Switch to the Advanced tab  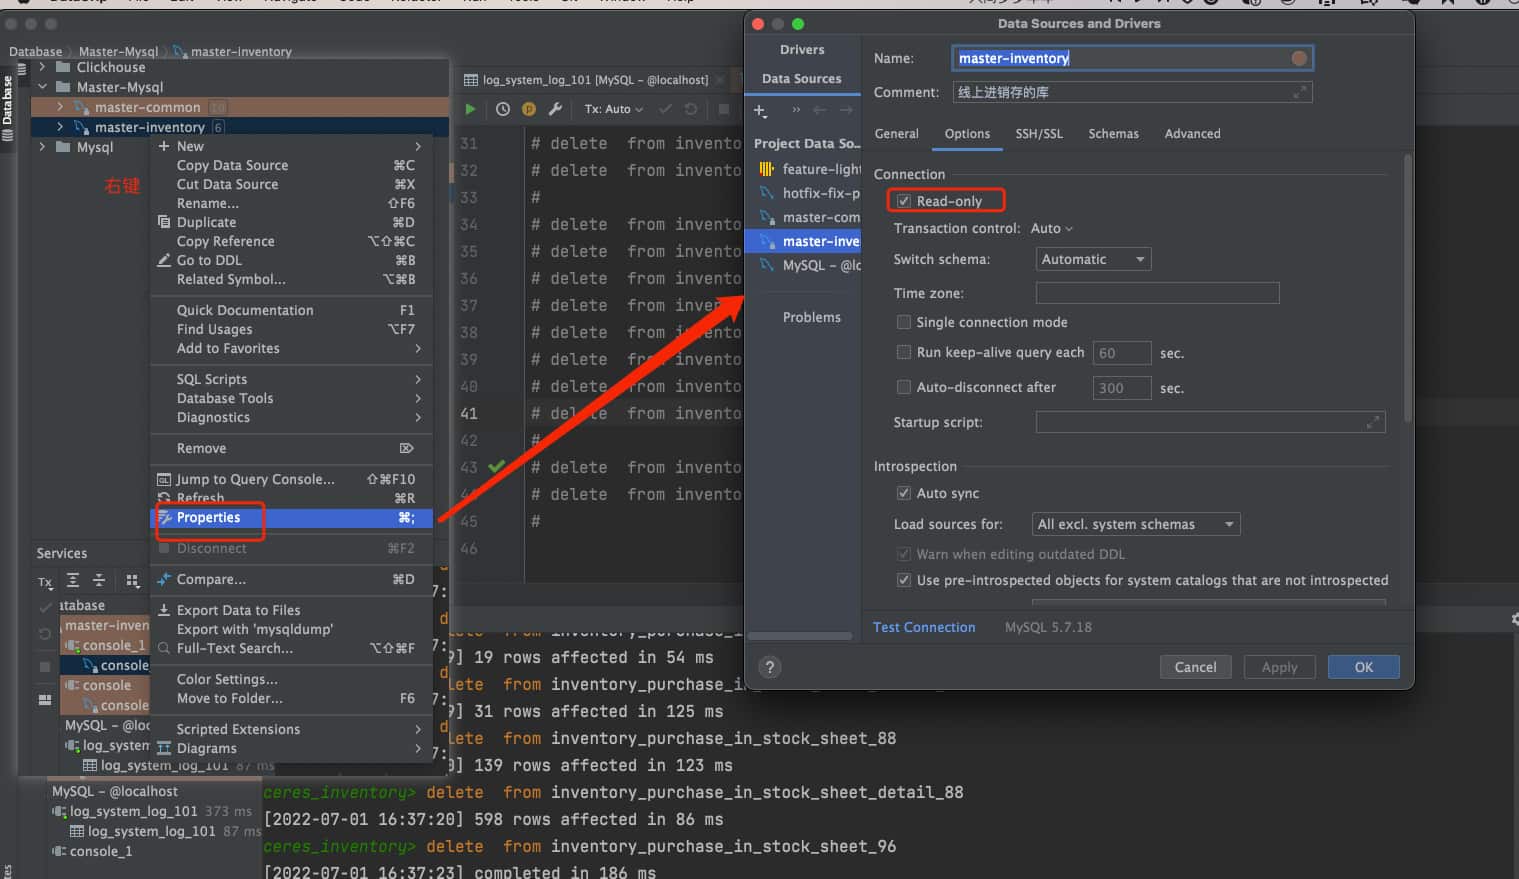[x=1192, y=134]
